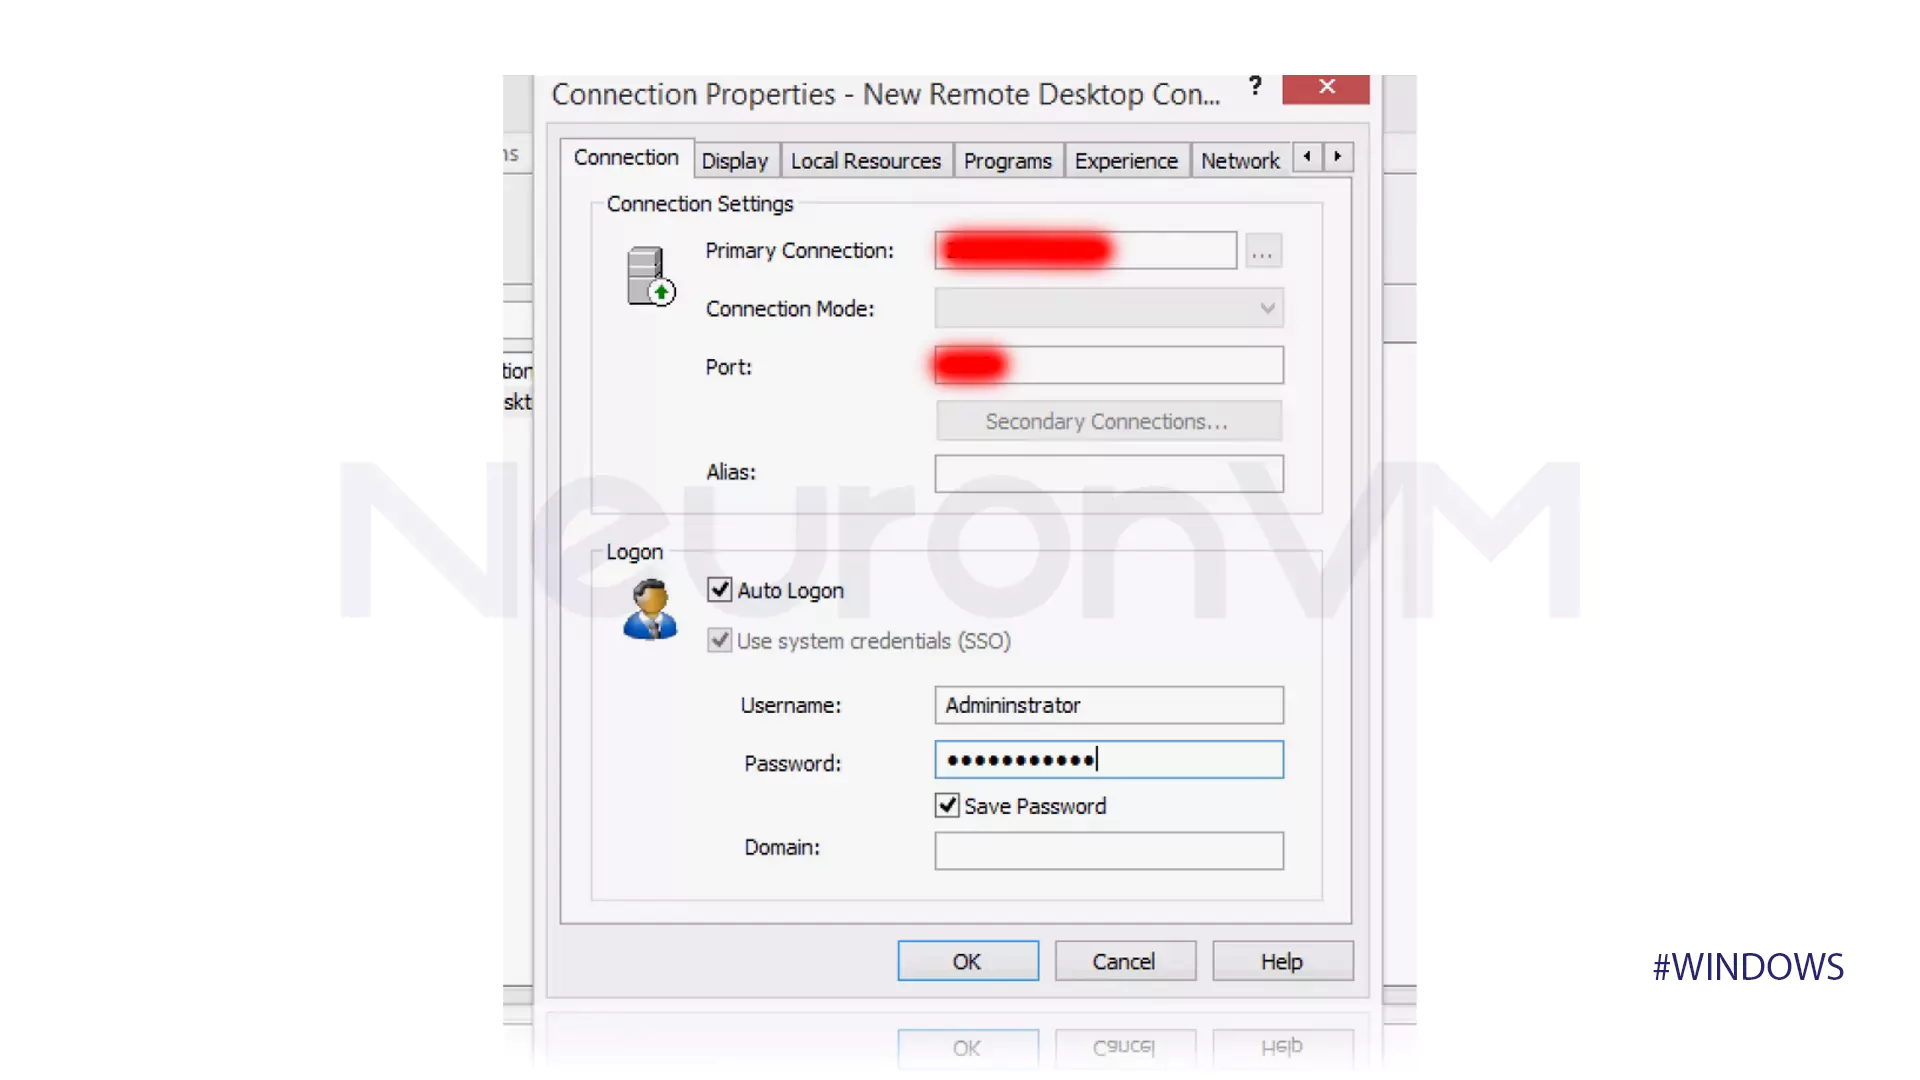
Task: Toggle Use system credentials SSO checkbox
Action: pos(720,640)
